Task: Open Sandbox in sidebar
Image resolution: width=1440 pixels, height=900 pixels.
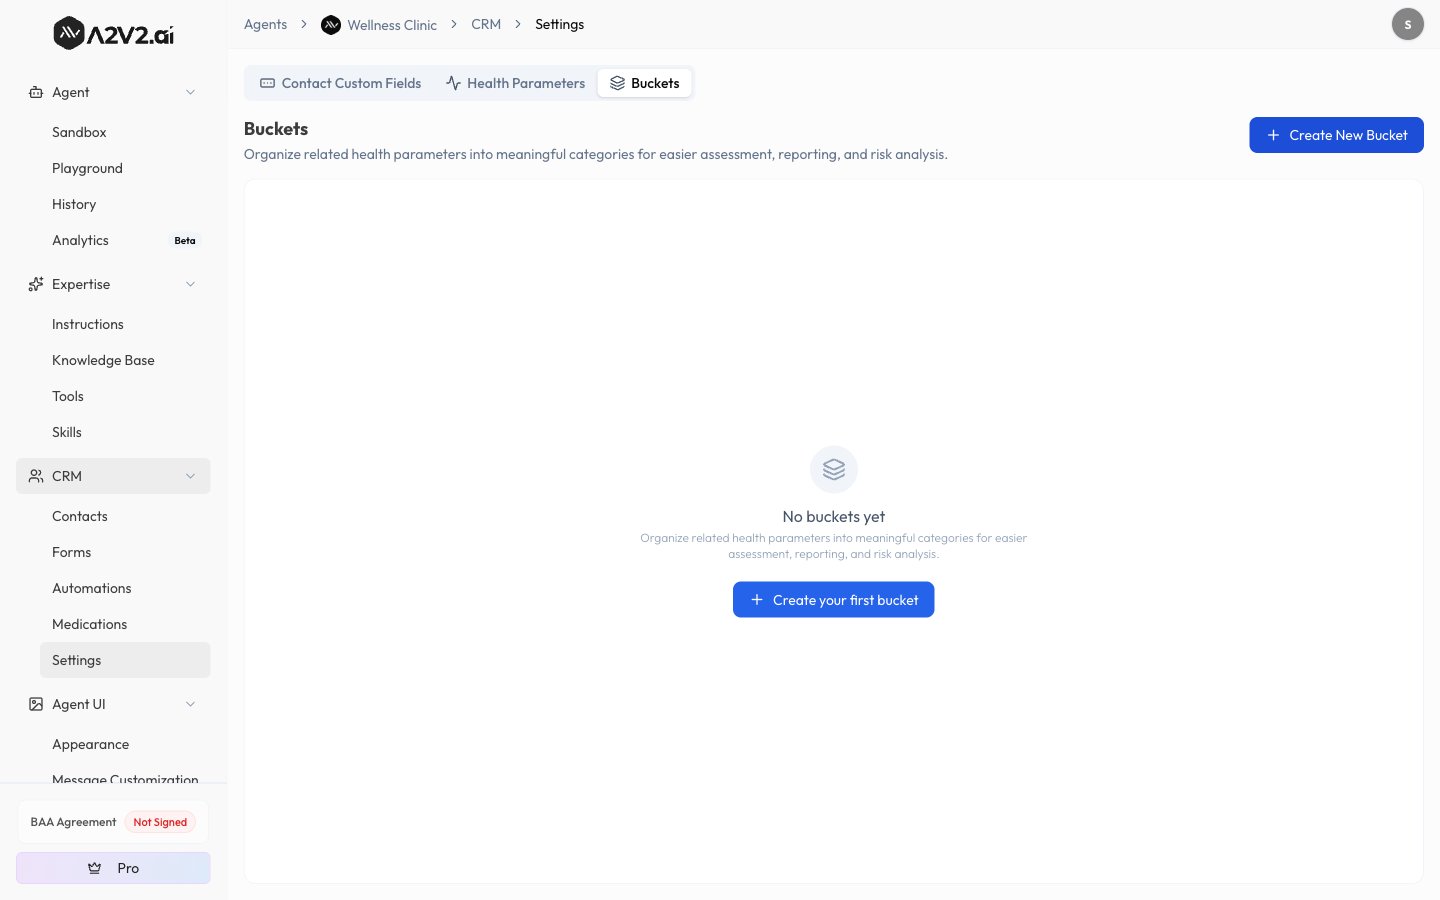Action: (125, 132)
